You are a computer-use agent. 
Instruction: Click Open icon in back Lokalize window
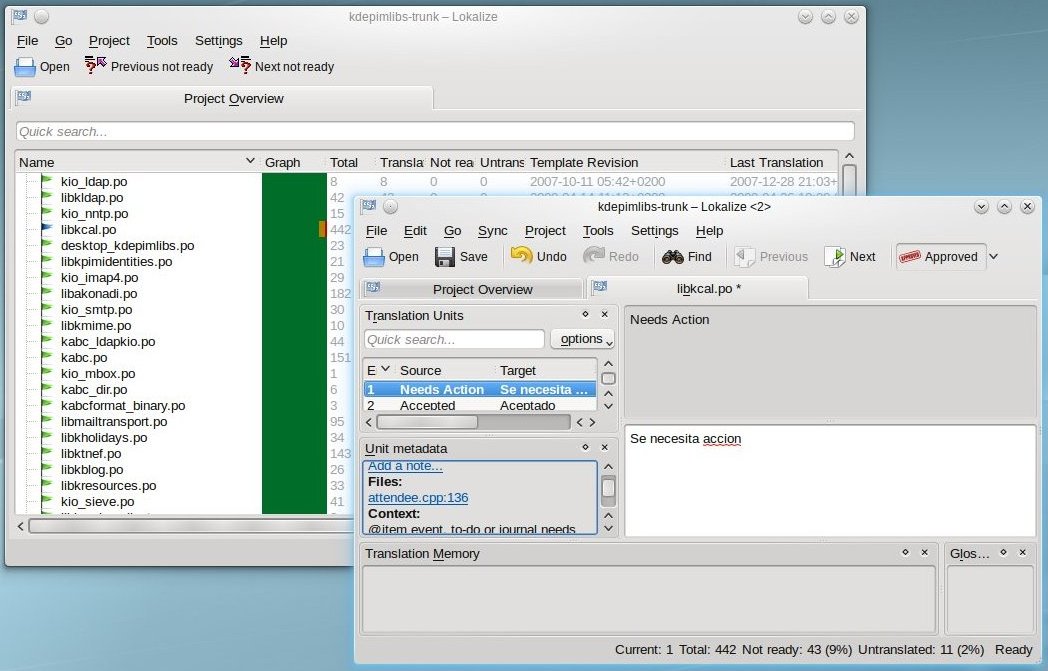(25, 67)
